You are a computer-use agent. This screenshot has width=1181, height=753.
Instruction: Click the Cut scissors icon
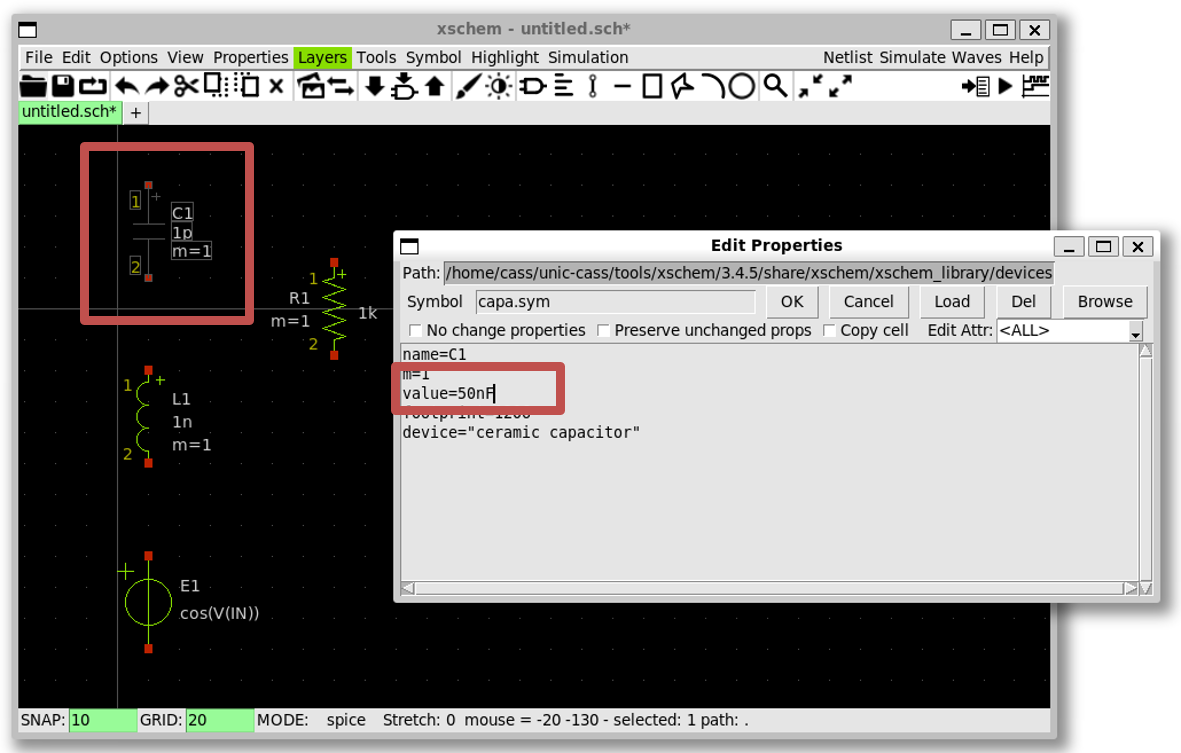click(x=186, y=86)
